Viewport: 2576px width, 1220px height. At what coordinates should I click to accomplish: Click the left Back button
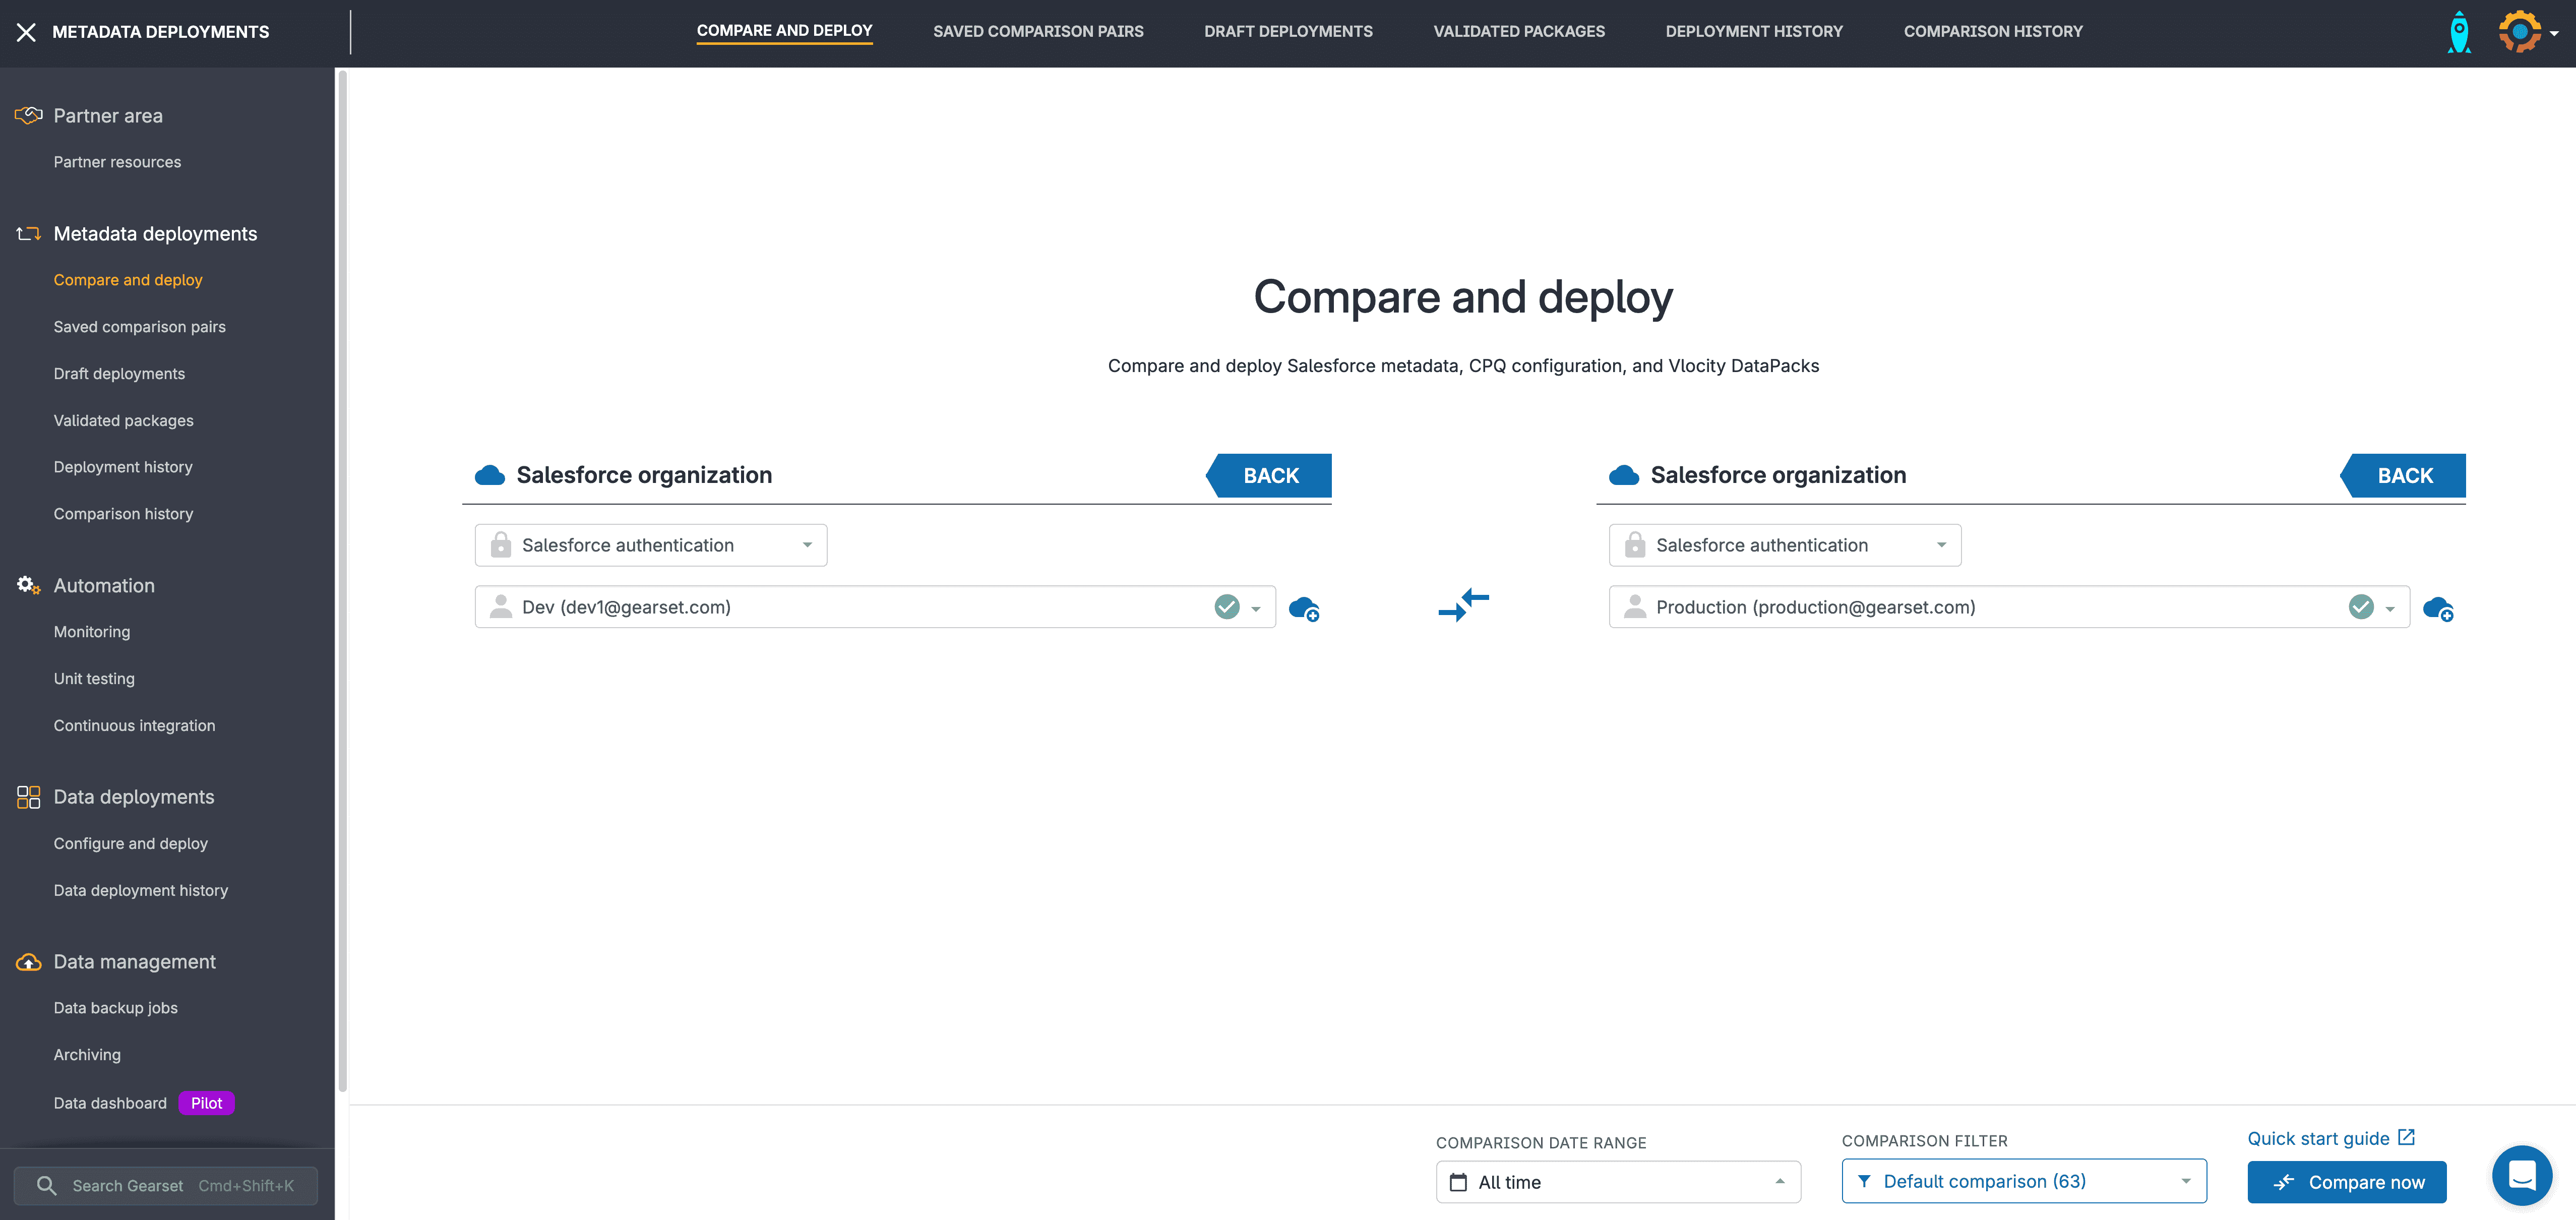pyautogui.click(x=1270, y=476)
